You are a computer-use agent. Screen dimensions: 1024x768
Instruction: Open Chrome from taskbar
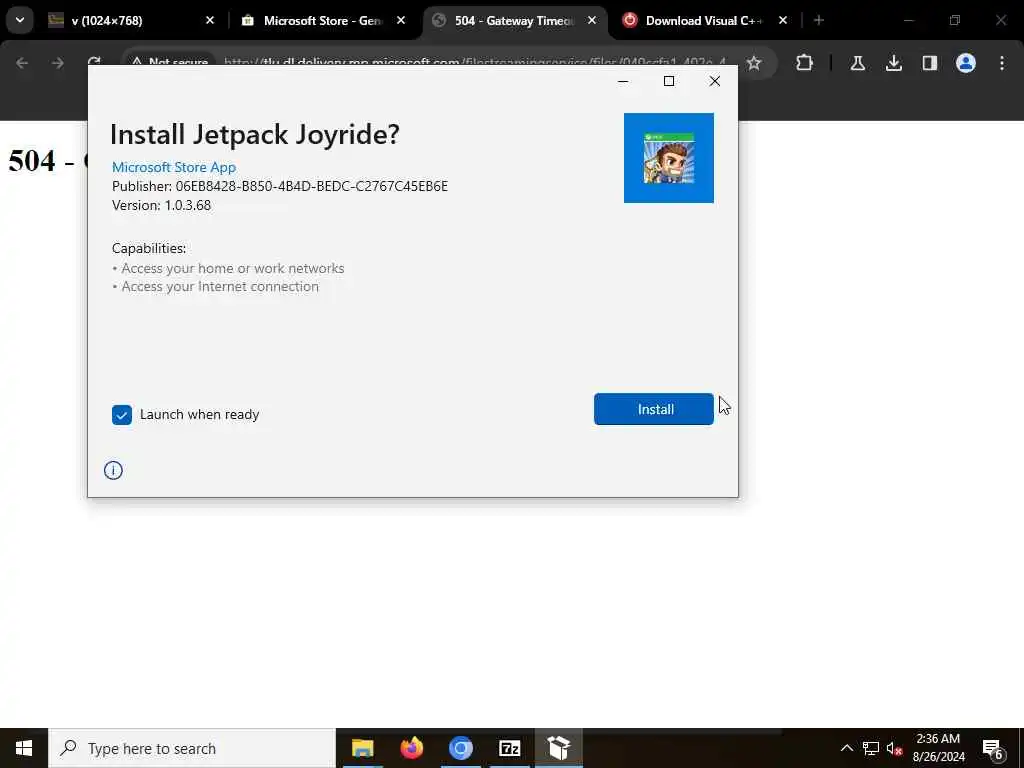click(460, 748)
